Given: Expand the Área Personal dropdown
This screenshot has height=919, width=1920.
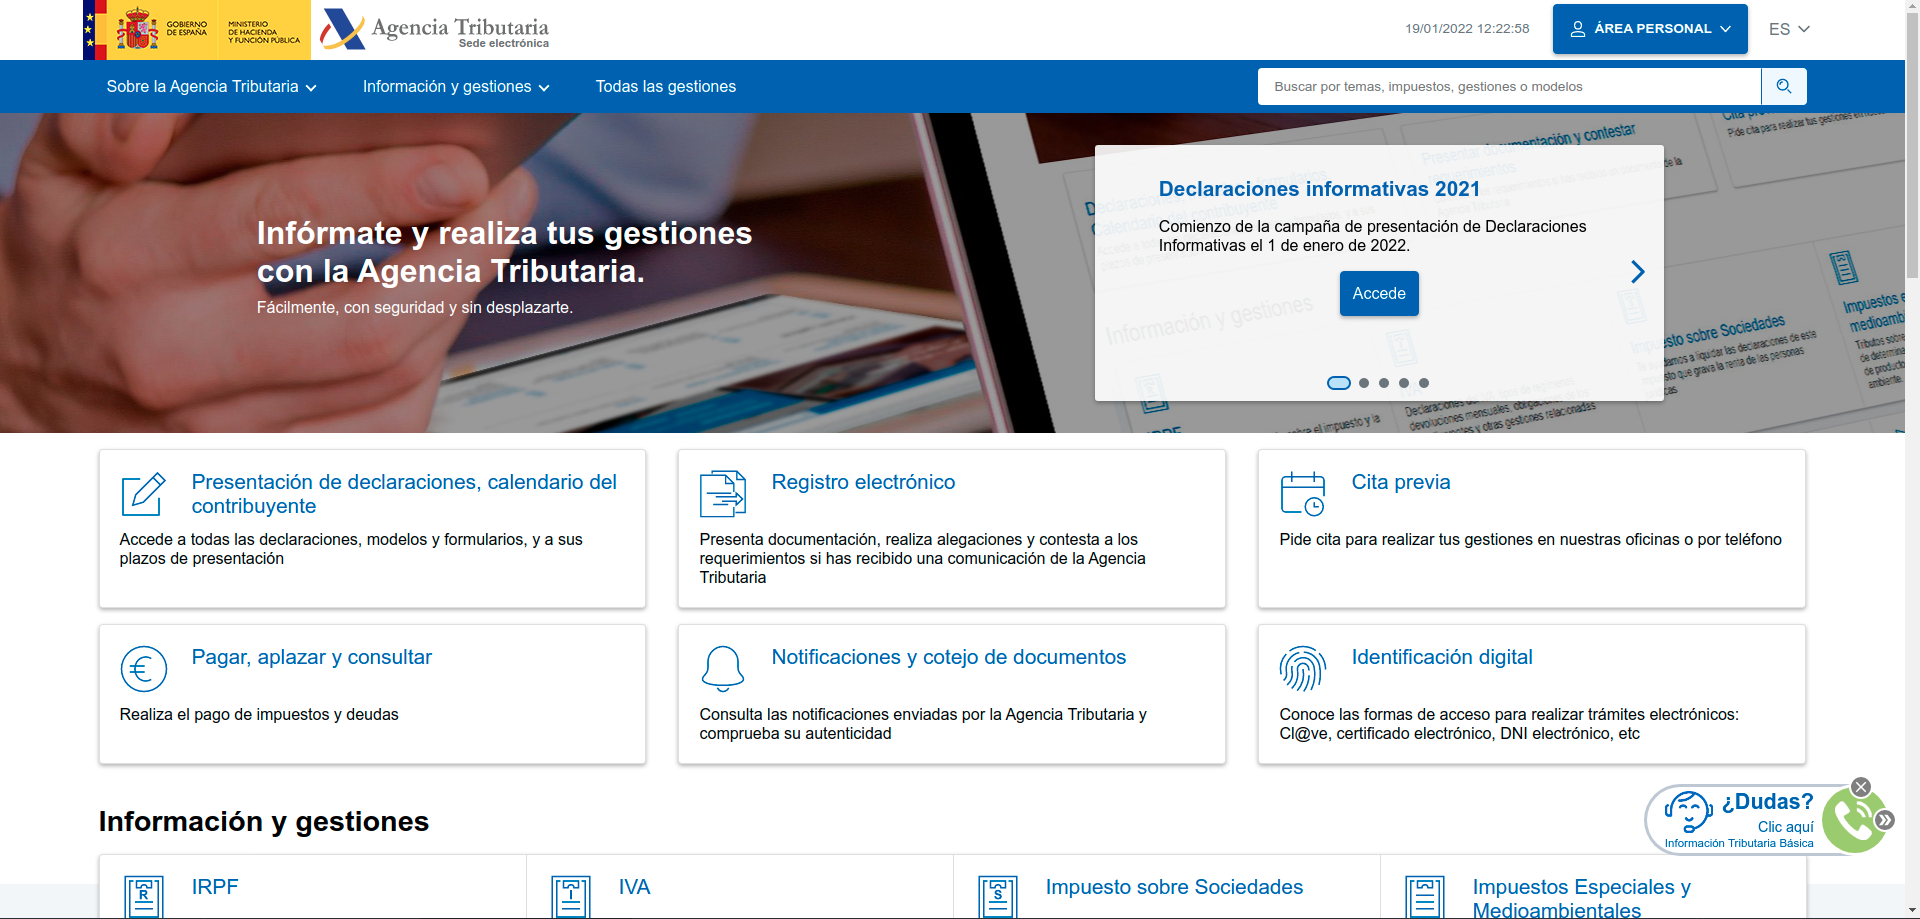Looking at the screenshot, I should [1649, 29].
